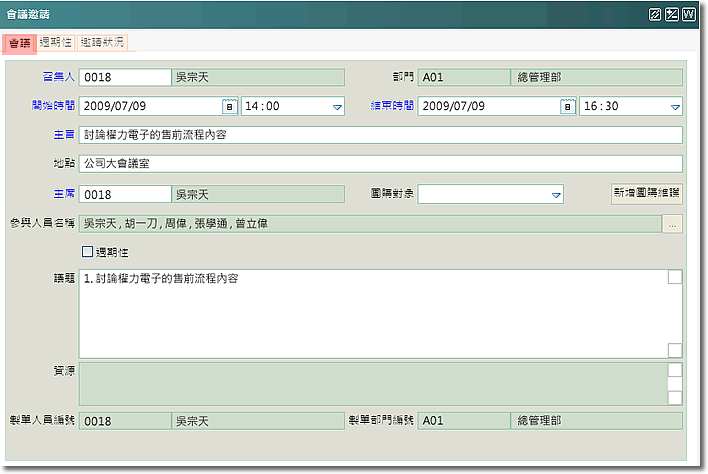This screenshot has height=474, width=708.
Task: Expand the start time 14:00 dropdown
Action: click(x=337, y=106)
